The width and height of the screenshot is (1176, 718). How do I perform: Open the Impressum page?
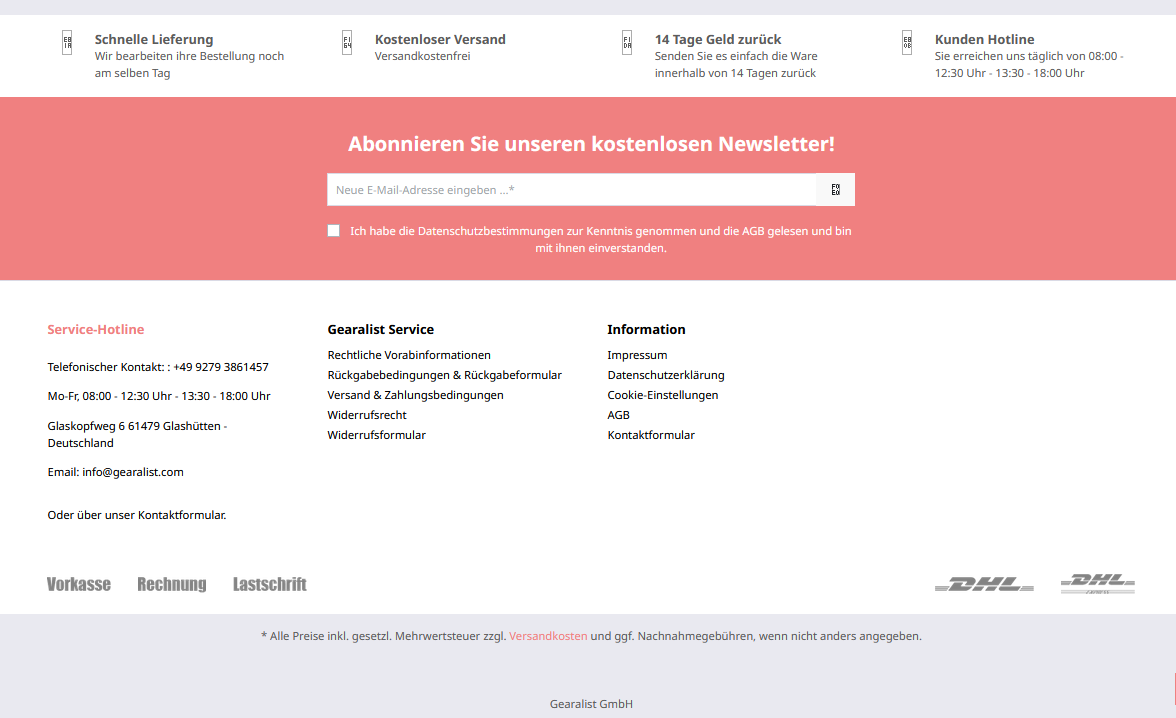(637, 355)
